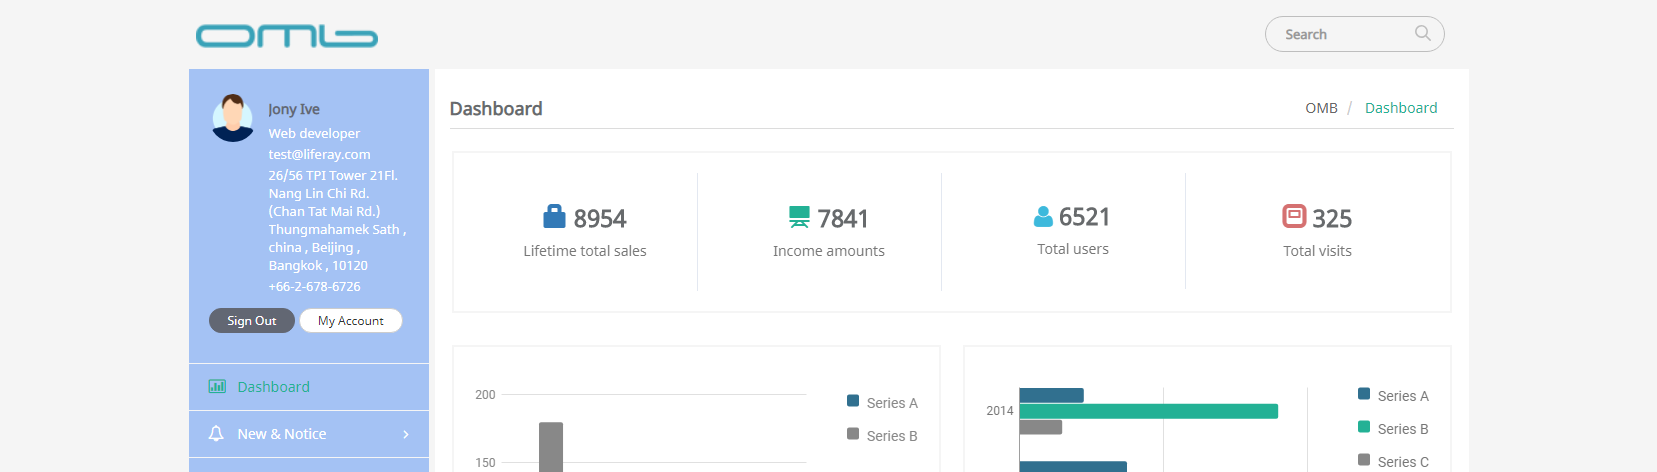This screenshot has height=472, width=1657.
Task: Toggle Series B in the column chart legend
Action: (882, 435)
